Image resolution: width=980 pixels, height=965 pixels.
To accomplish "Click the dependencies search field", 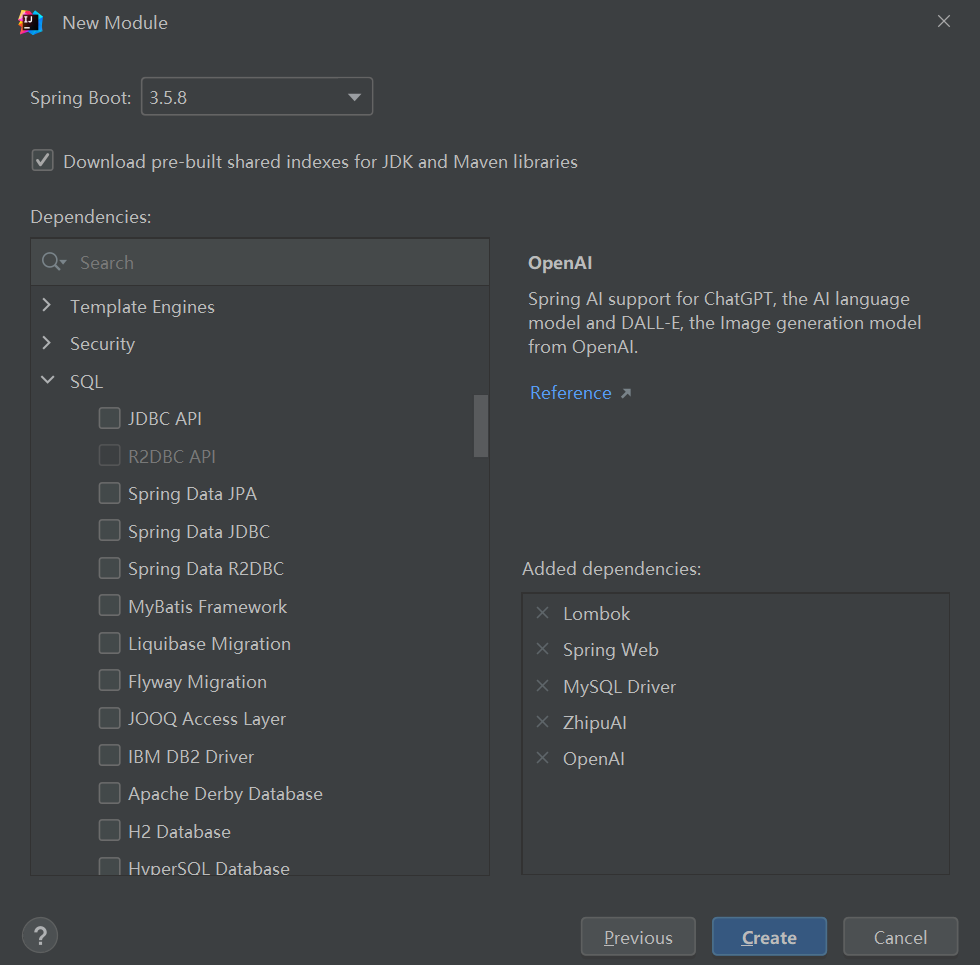I will tap(280, 262).
